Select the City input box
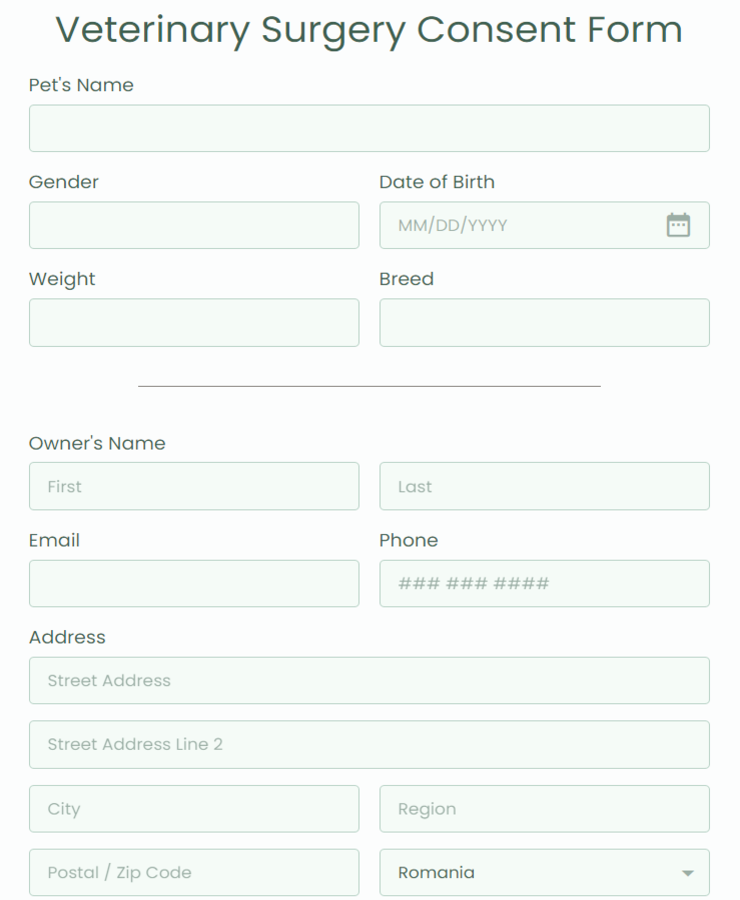Viewport: 740px width, 900px height. pyautogui.click(x=194, y=809)
